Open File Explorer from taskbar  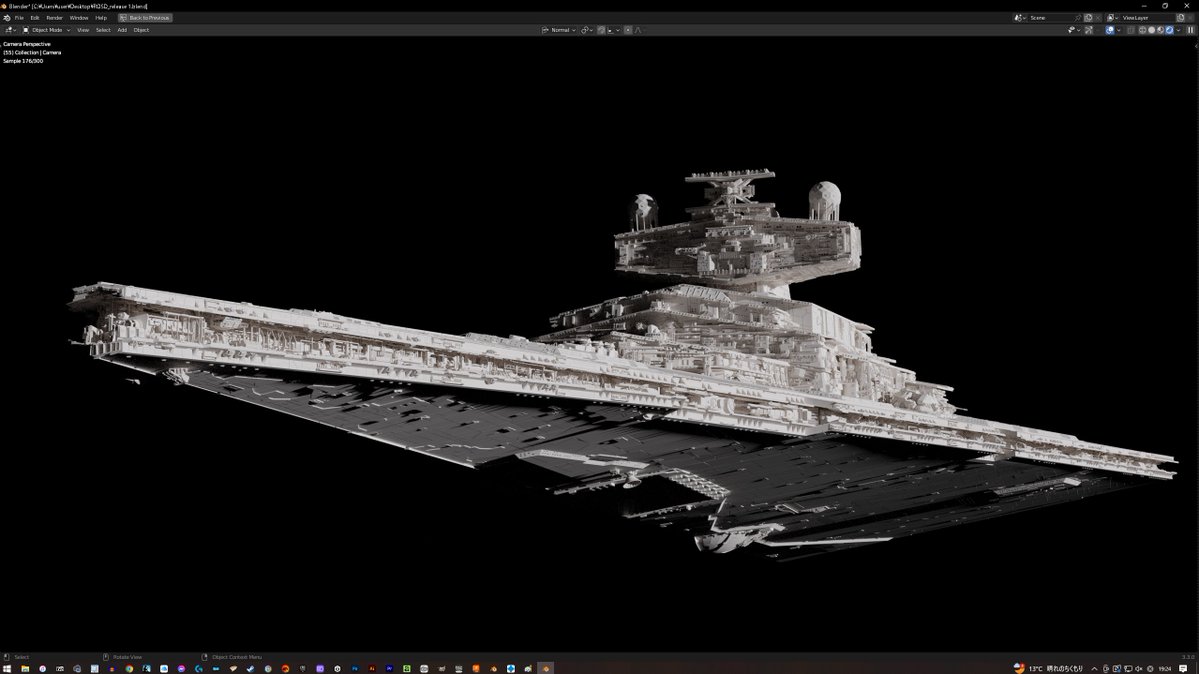(24, 668)
